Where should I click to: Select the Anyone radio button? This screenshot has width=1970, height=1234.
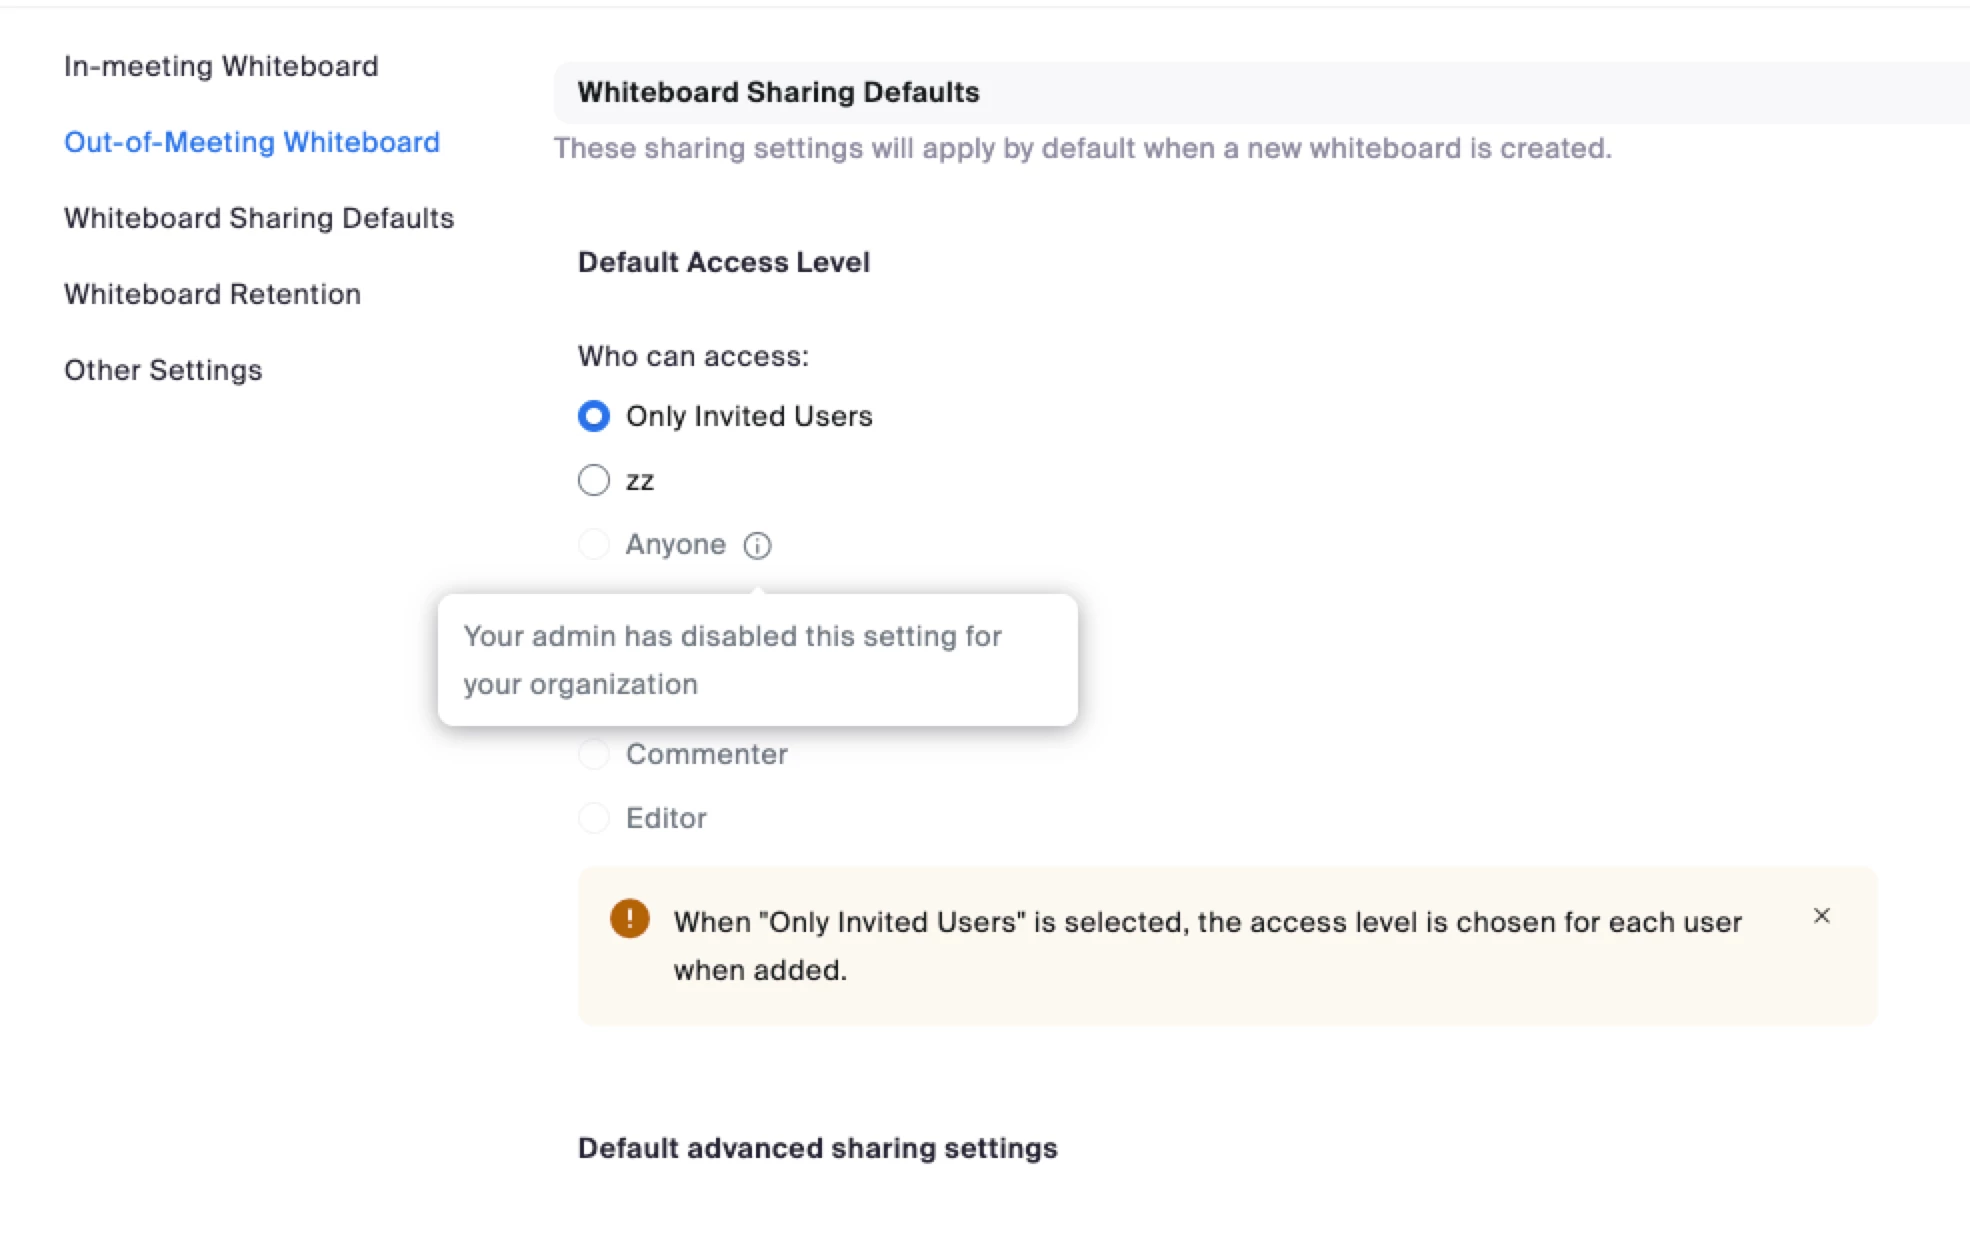tap(594, 544)
